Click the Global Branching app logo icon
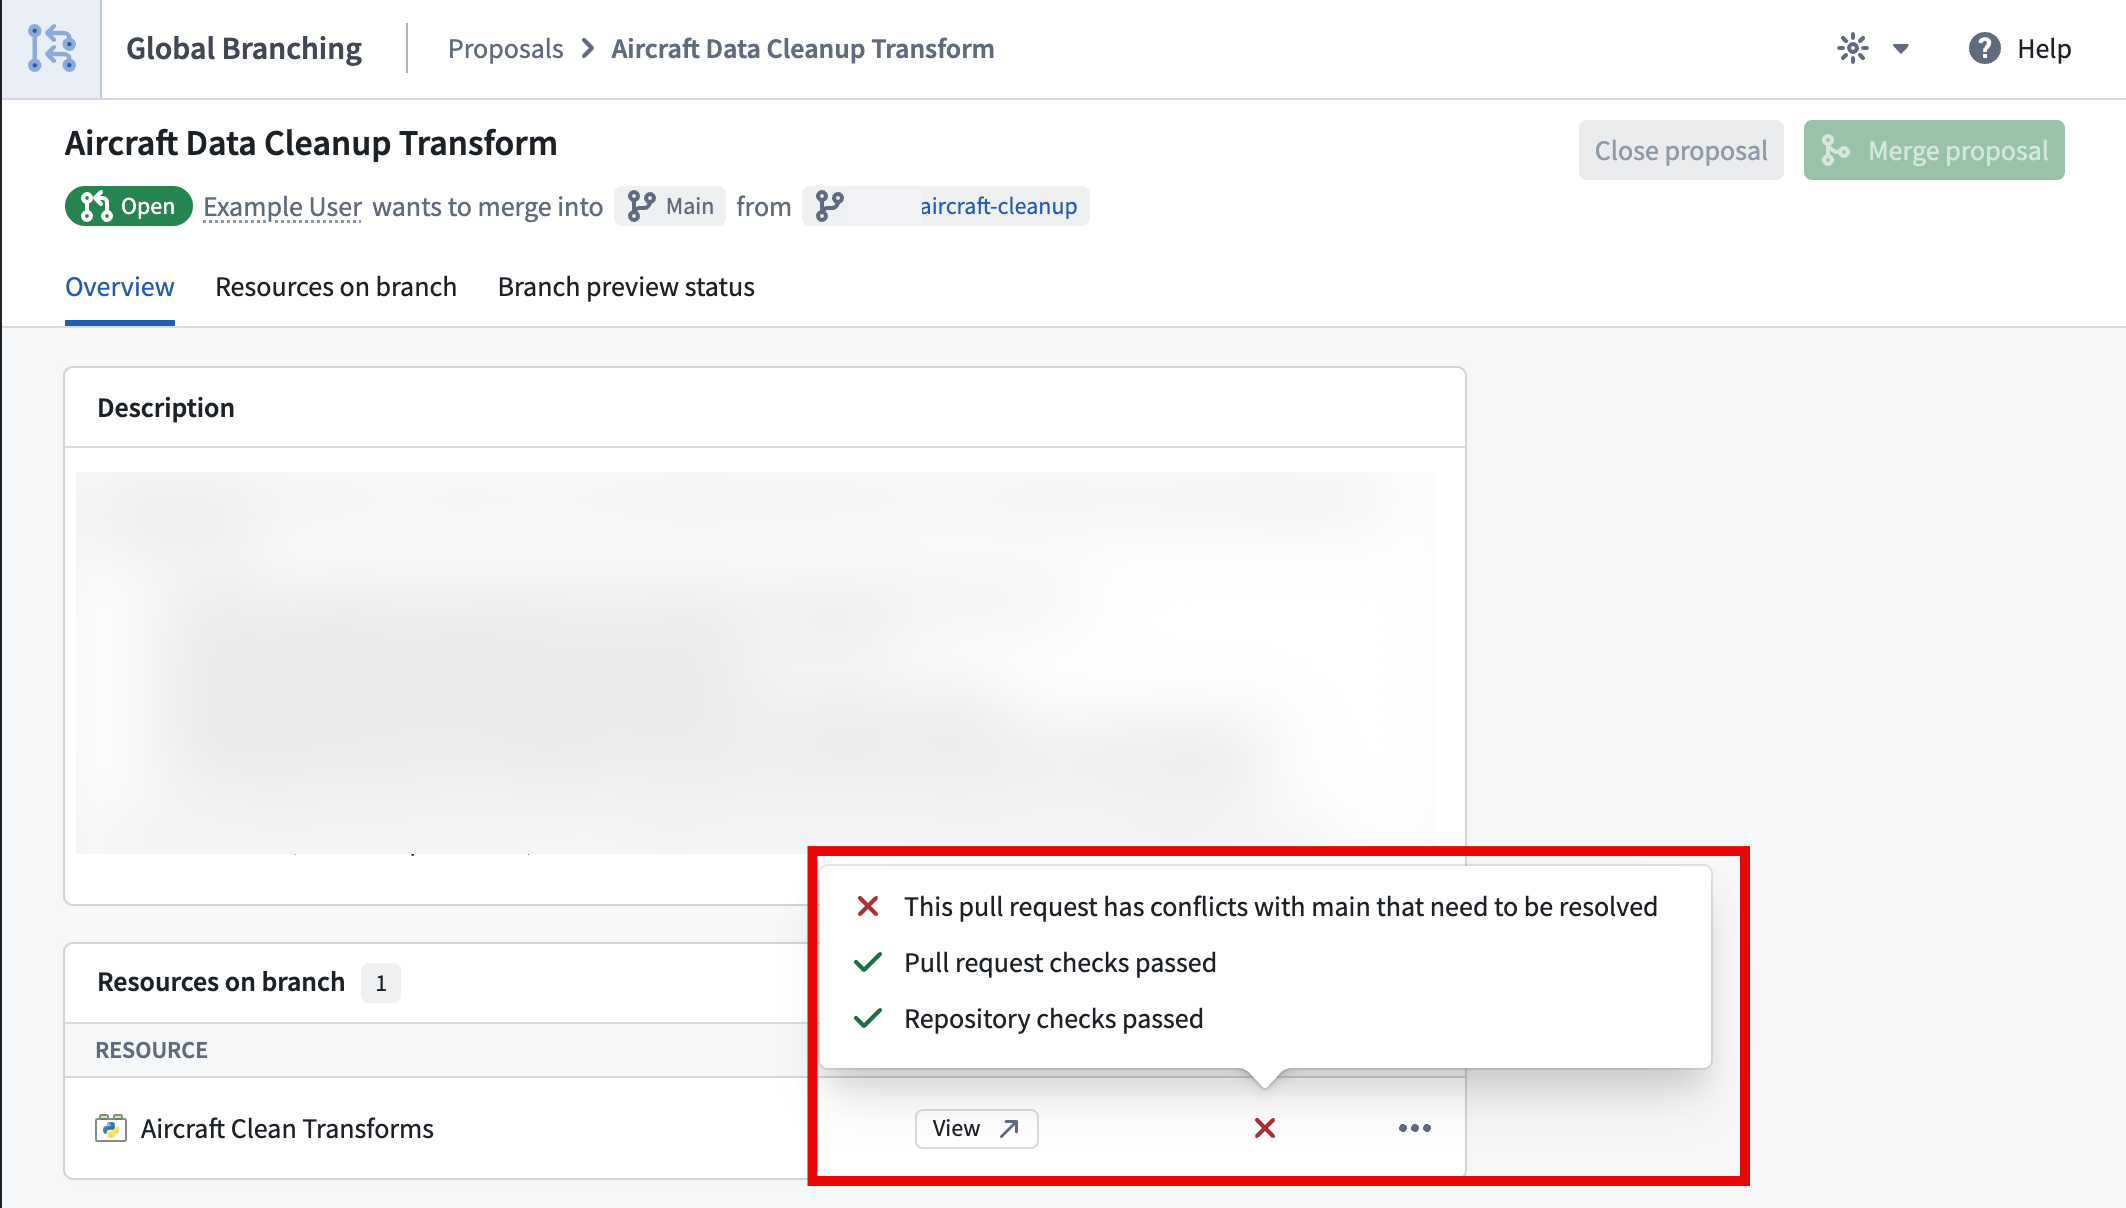The width and height of the screenshot is (2126, 1208). click(52, 48)
